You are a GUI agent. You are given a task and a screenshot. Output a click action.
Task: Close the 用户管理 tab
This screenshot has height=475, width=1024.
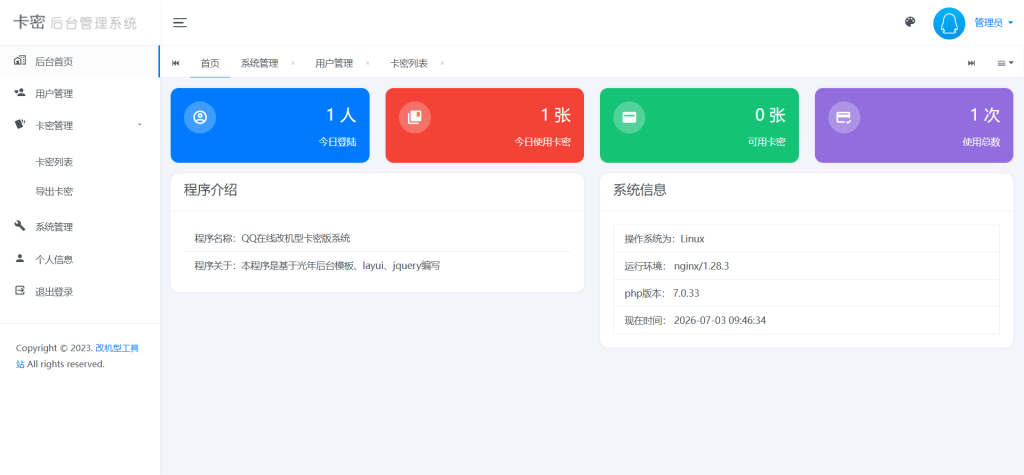[368, 63]
